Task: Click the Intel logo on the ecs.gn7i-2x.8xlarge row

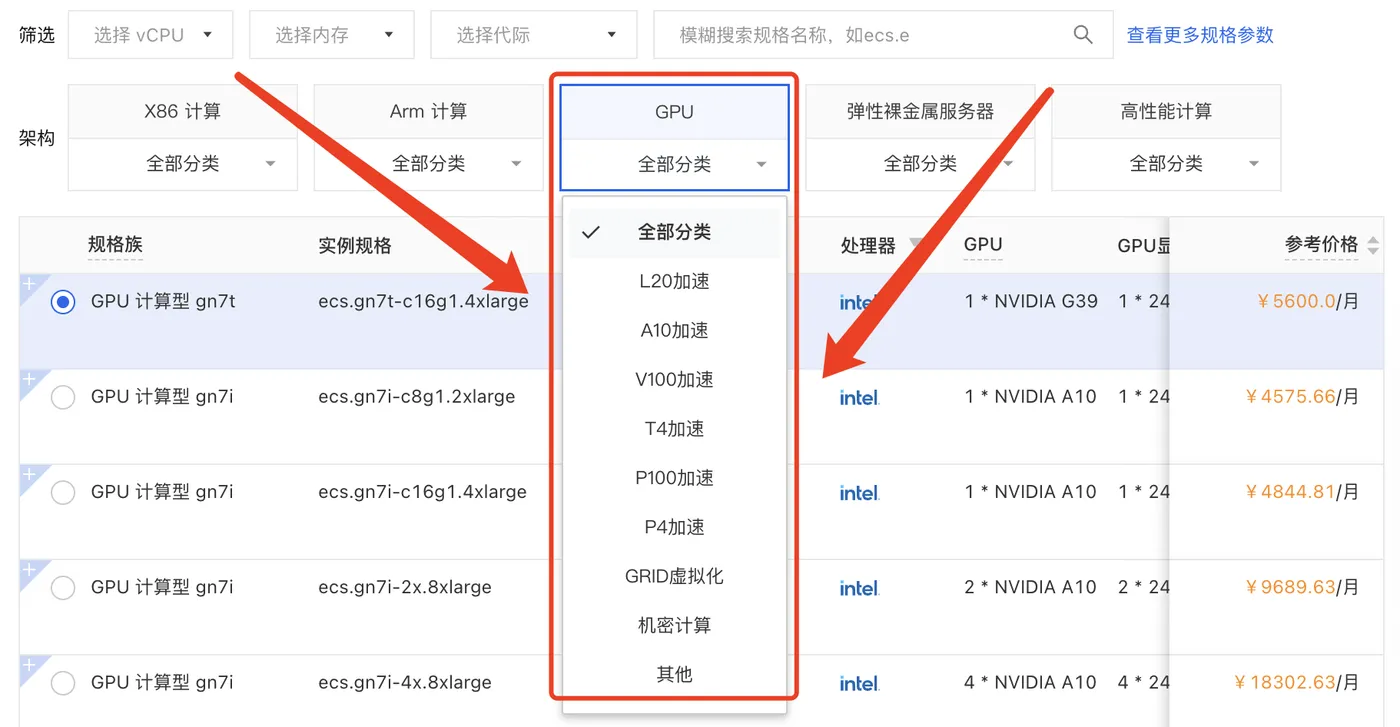Action: [859, 588]
